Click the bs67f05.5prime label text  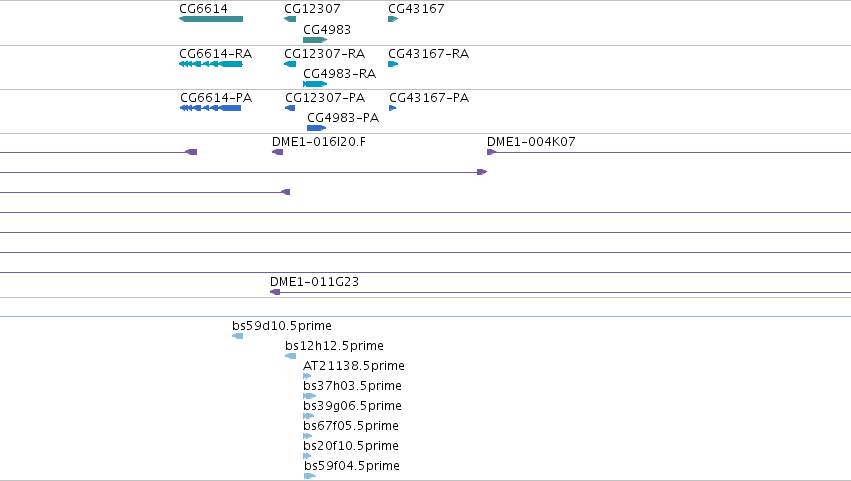tap(351, 426)
